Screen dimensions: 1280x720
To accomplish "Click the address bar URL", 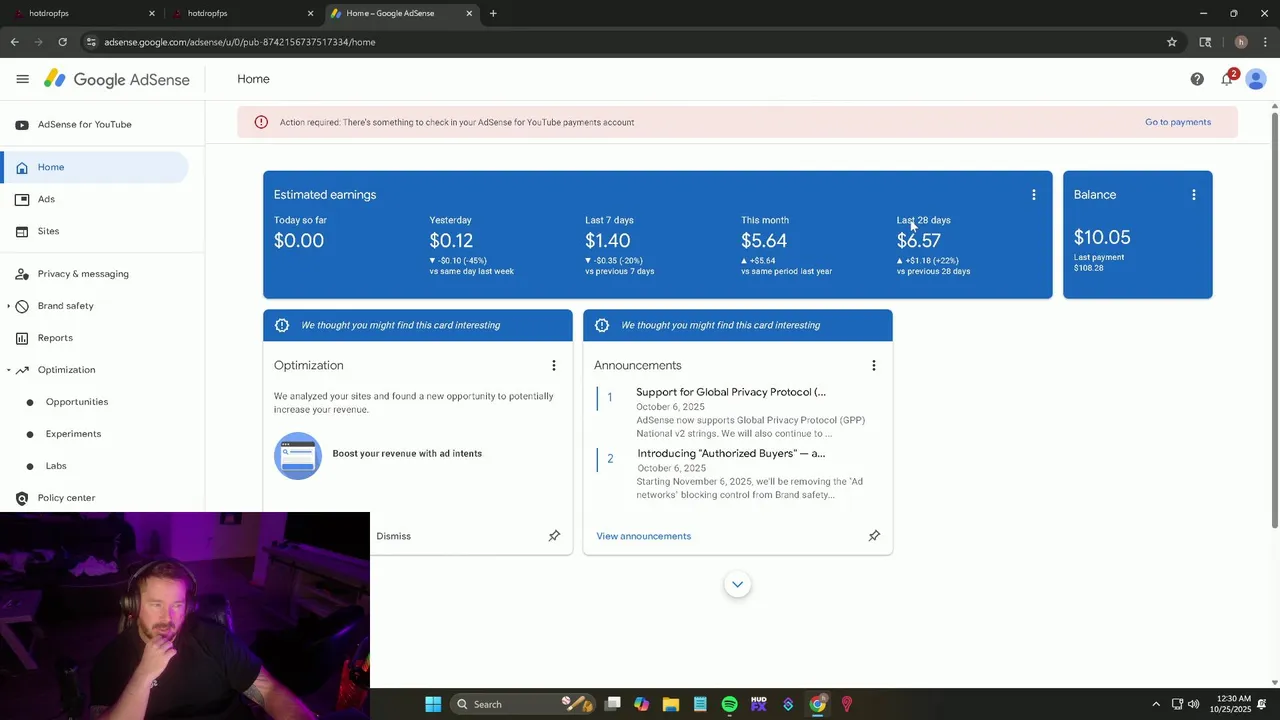I will point(240,42).
